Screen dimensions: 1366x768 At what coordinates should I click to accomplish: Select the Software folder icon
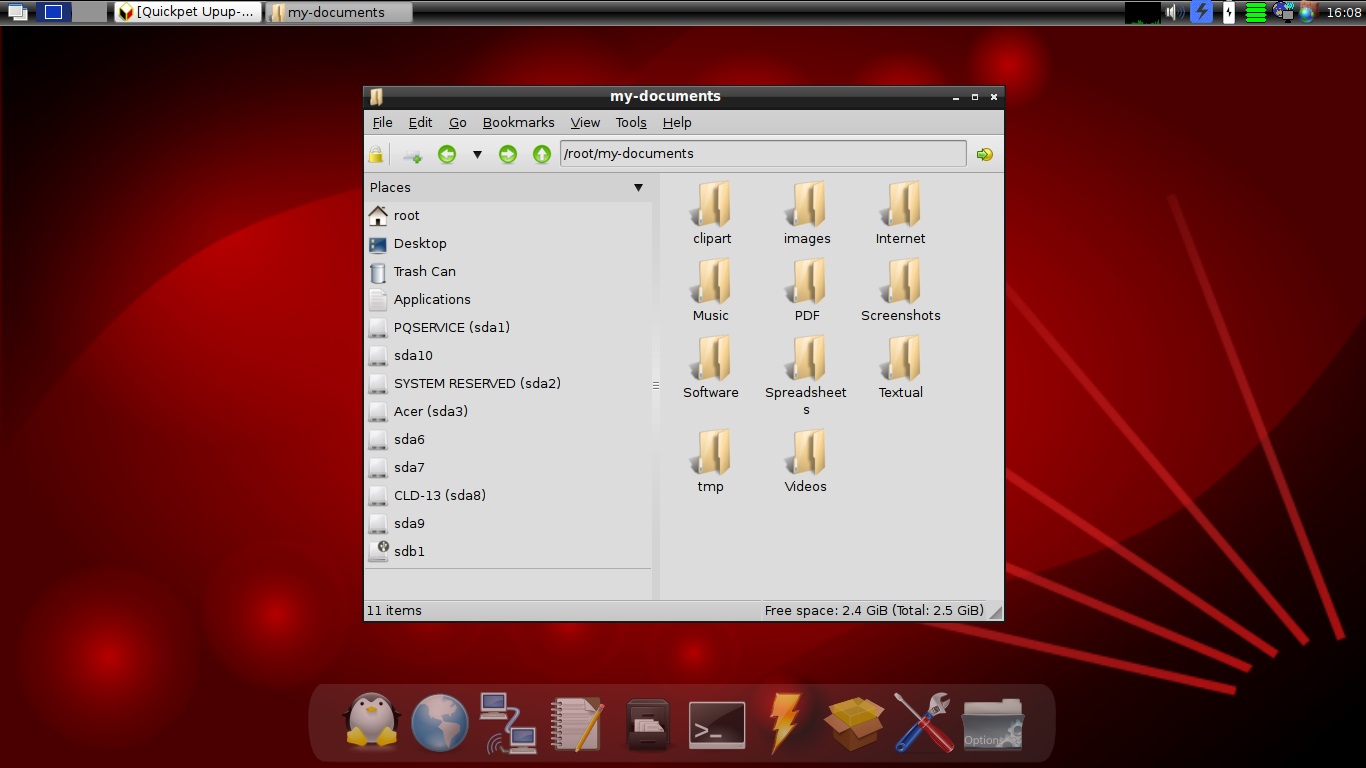[712, 358]
